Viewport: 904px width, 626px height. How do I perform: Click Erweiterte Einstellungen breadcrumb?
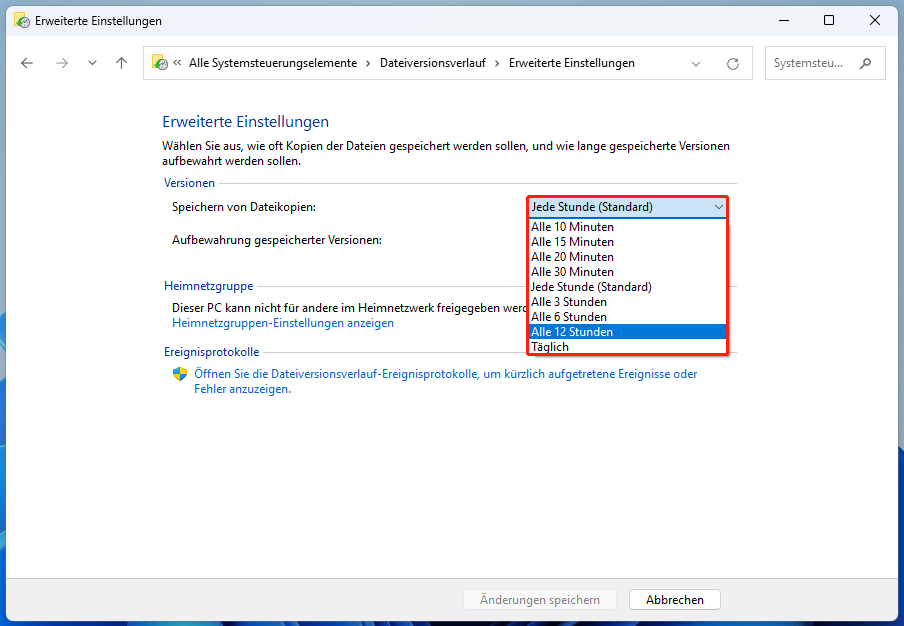[x=571, y=63]
